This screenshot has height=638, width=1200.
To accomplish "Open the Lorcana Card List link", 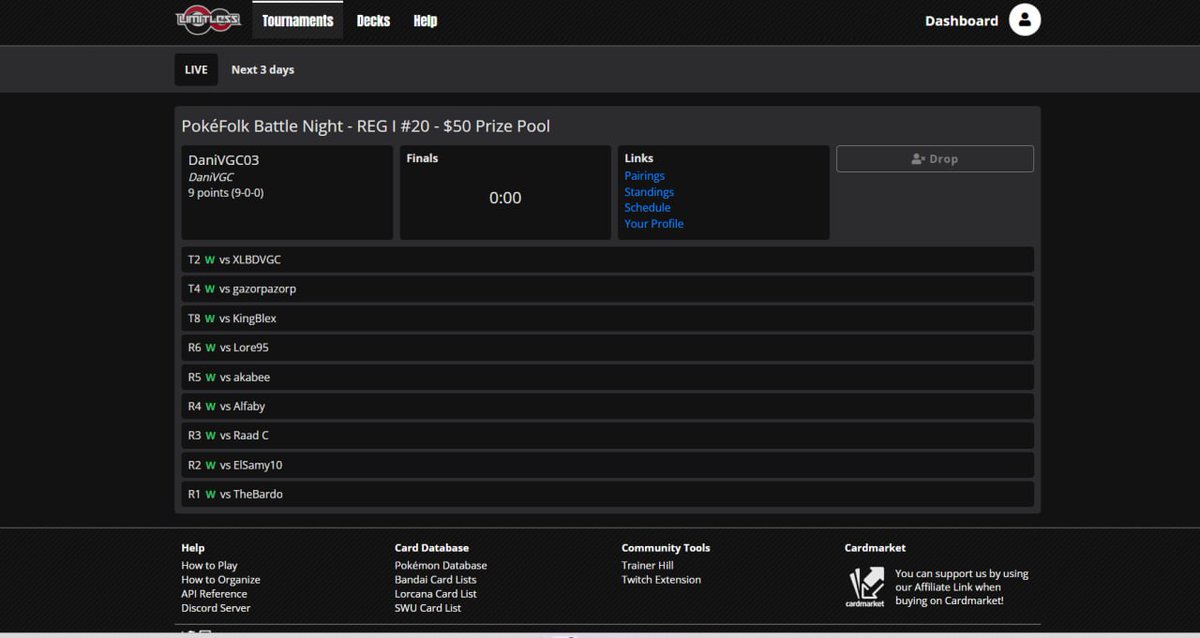I will 436,594.
